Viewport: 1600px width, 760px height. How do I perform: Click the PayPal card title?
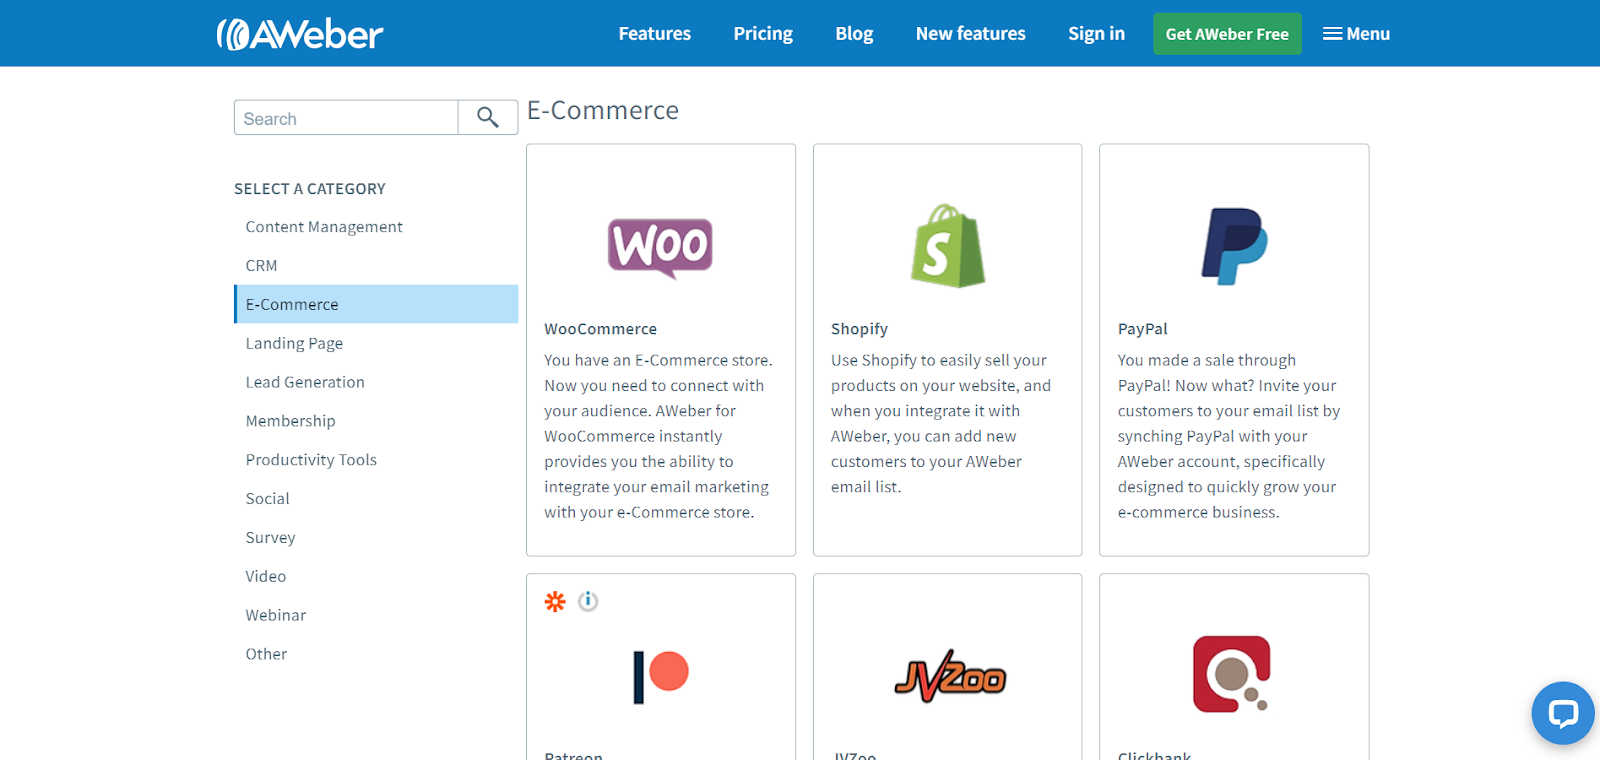1142,329
